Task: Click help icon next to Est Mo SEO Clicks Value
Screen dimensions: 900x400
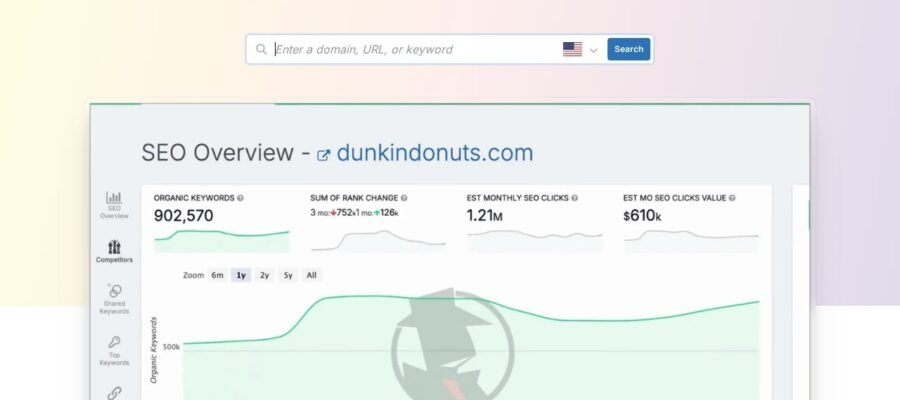Action: pyautogui.click(x=732, y=198)
